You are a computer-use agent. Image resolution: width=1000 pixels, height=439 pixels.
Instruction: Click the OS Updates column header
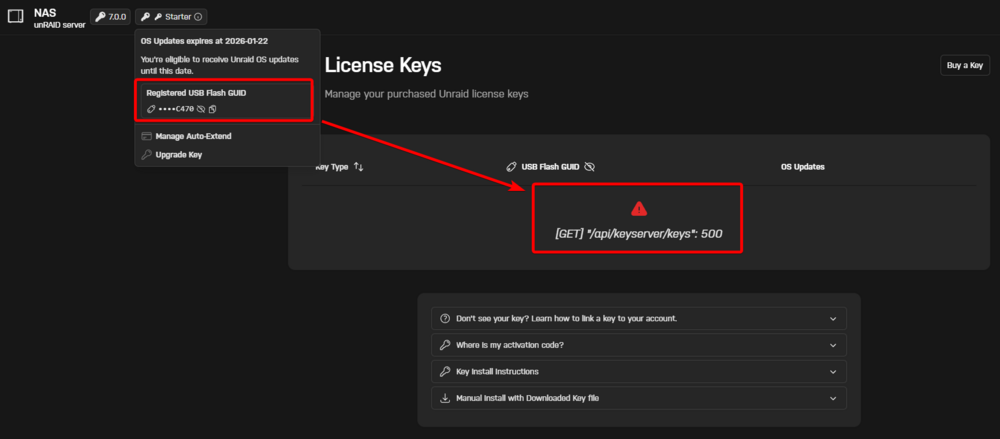[803, 167]
